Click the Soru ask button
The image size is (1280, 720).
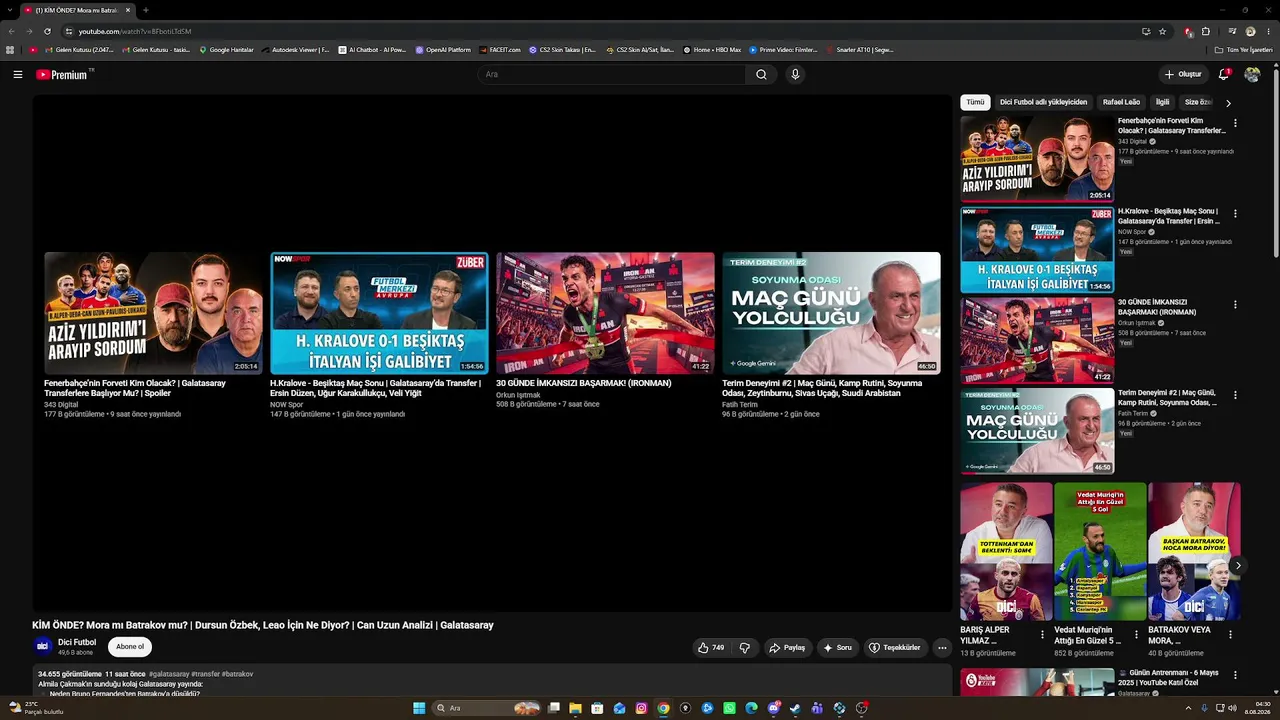(838, 647)
